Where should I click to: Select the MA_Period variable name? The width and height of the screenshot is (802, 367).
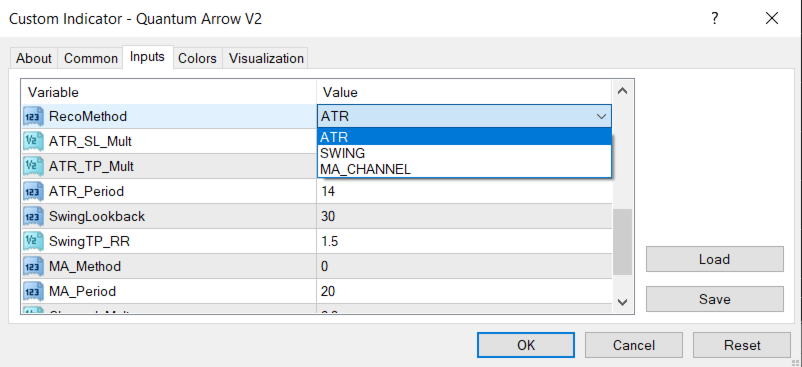[82, 291]
